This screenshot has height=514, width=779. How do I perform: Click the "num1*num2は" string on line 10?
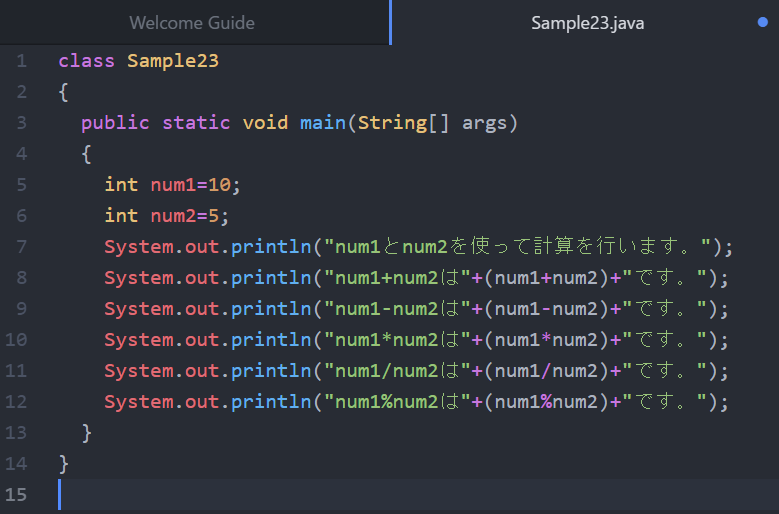[397, 340]
